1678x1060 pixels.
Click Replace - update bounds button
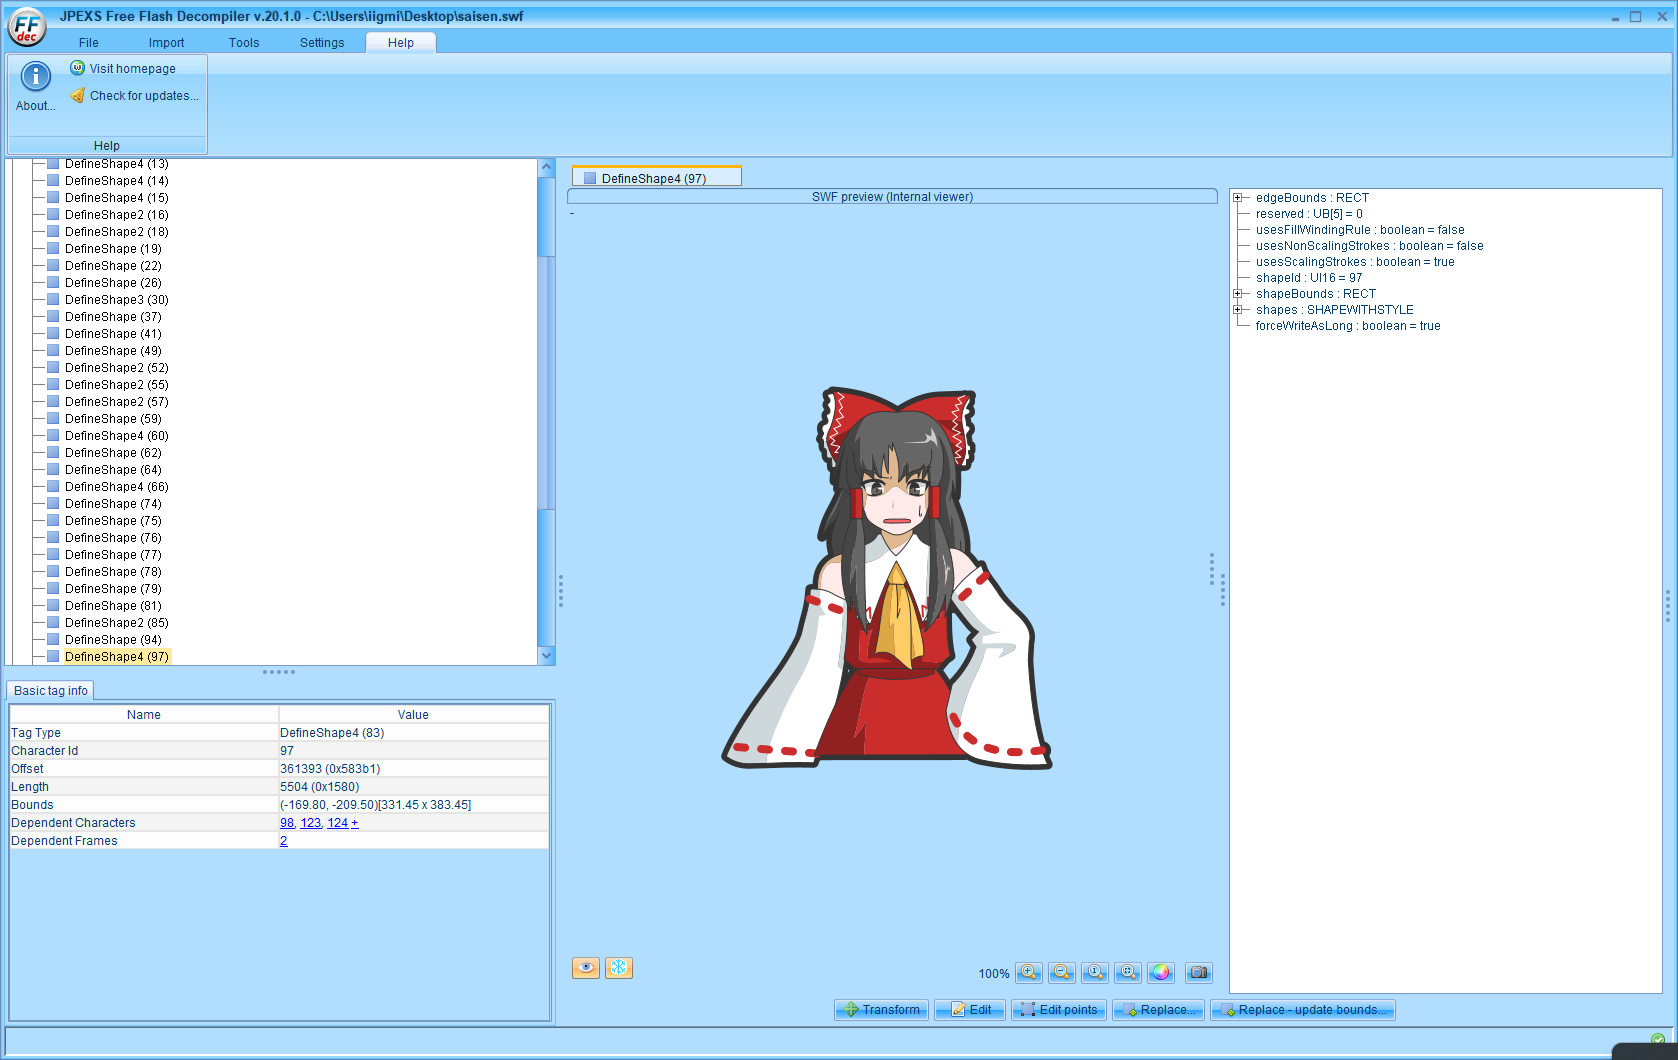point(1303,1010)
